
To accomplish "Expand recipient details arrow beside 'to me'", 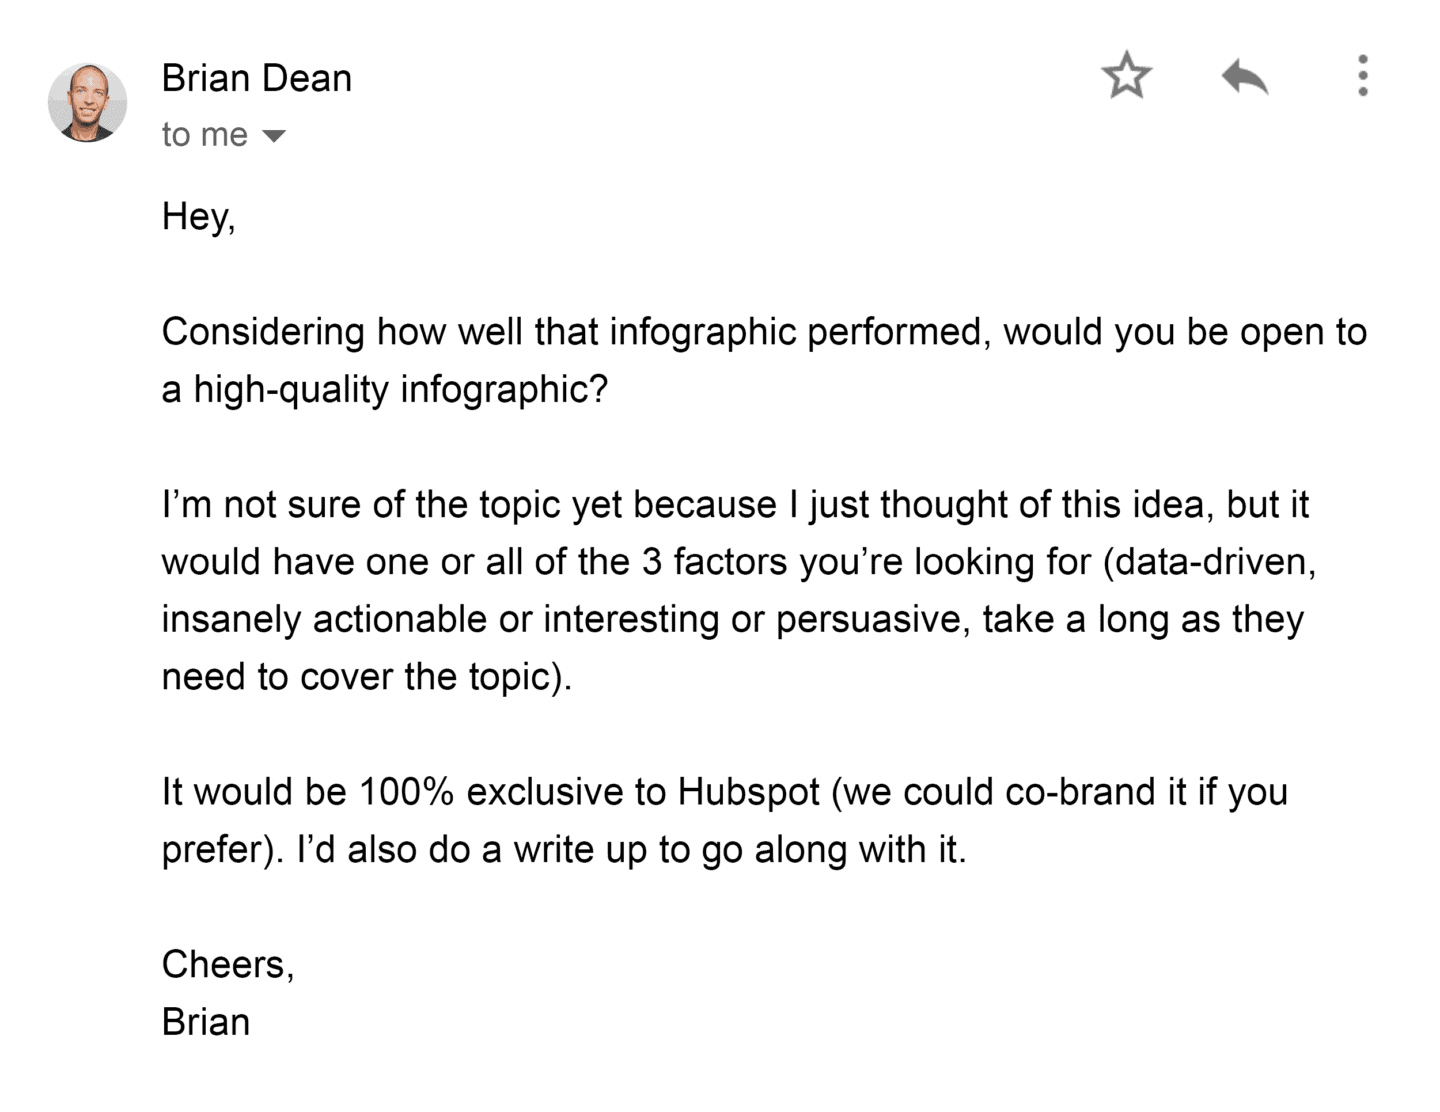I will tap(273, 136).
